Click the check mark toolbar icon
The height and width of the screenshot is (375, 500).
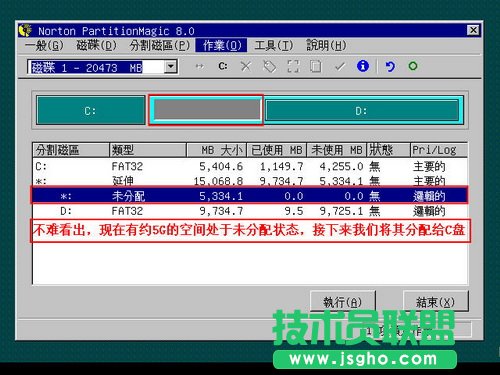[x=340, y=66]
